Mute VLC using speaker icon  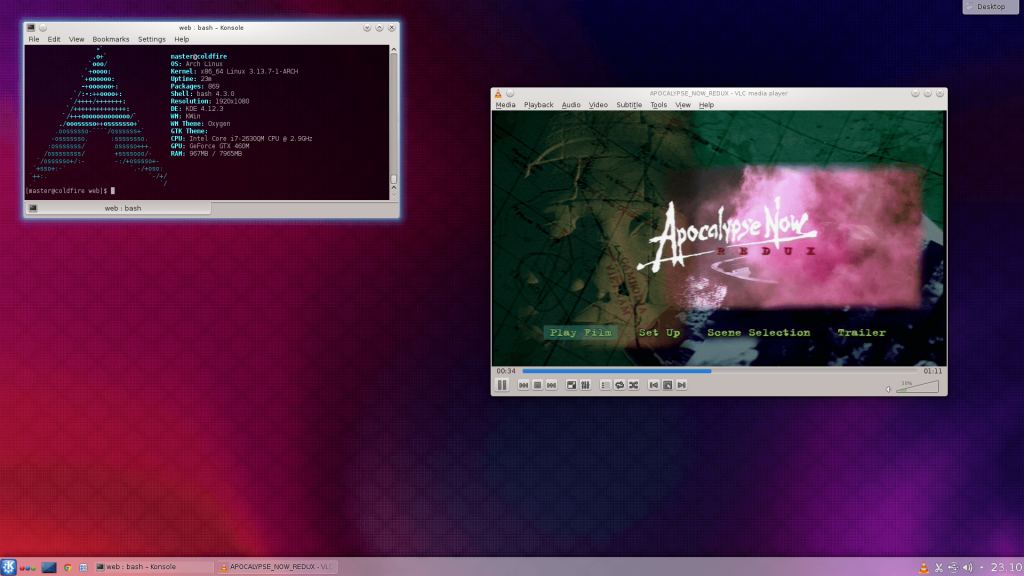pyautogui.click(x=888, y=389)
